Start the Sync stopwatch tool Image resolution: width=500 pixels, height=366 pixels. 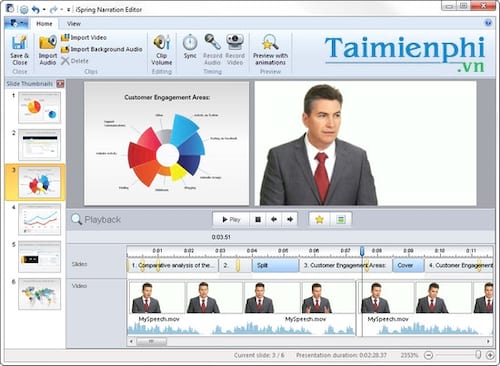click(190, 47)
